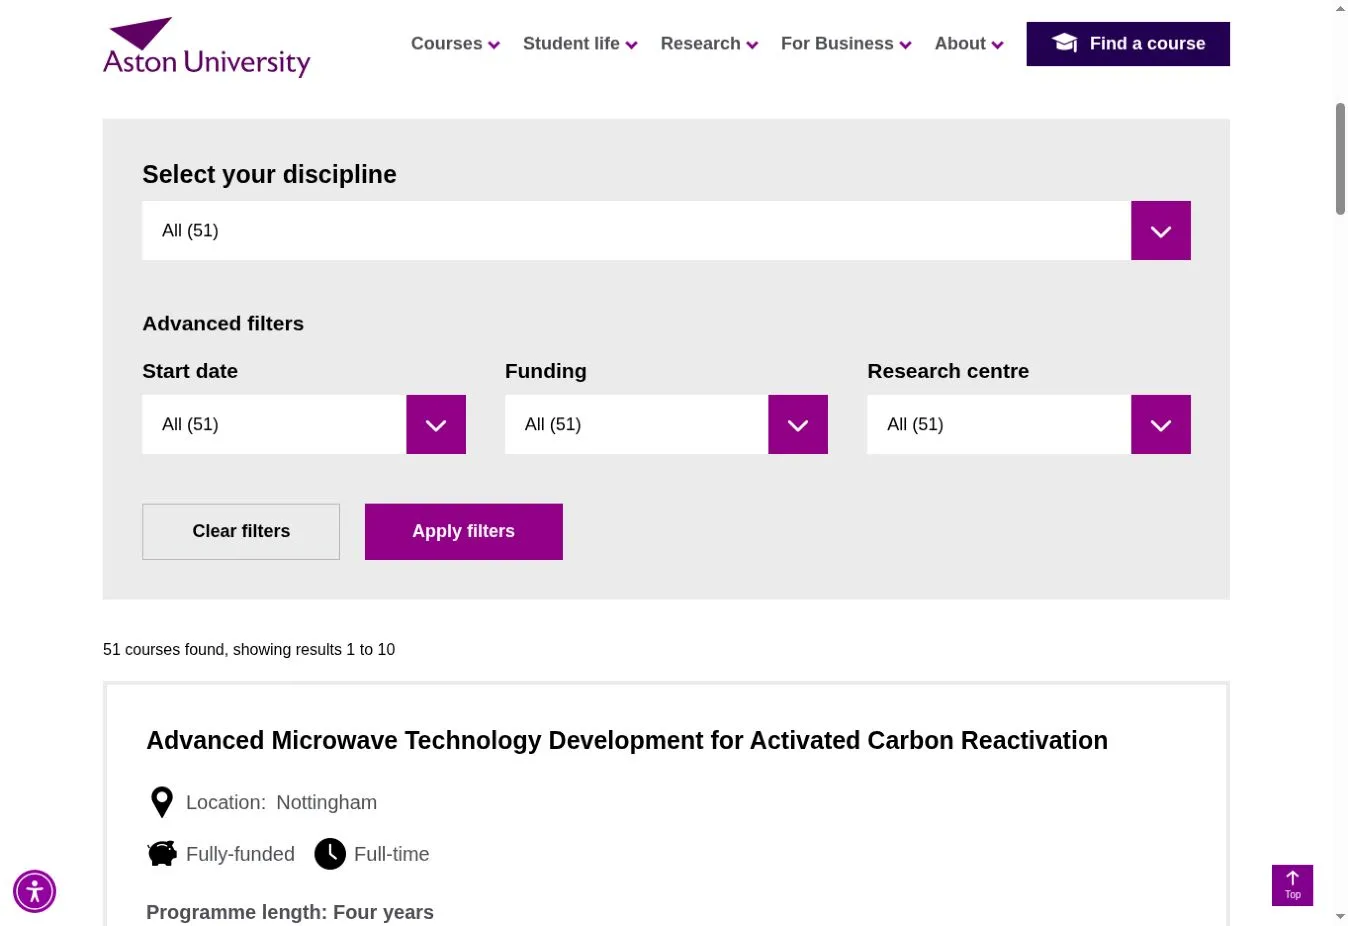Click the scrollbar down arrow
The height and width of the screenshot is (926, 1348).
tap(1340, 916)
